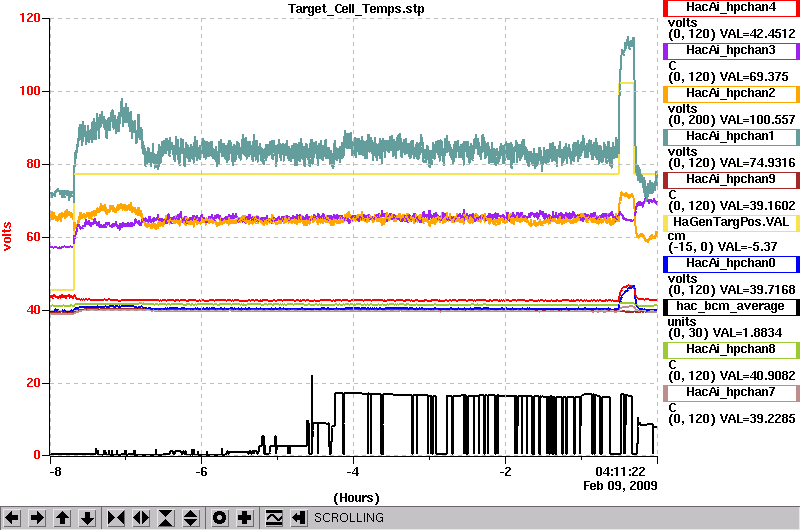This screenshot has height=530, width=800.
Task: Click the -4 hours tick label
Action: pyautogui.click(x=353, y=472)
